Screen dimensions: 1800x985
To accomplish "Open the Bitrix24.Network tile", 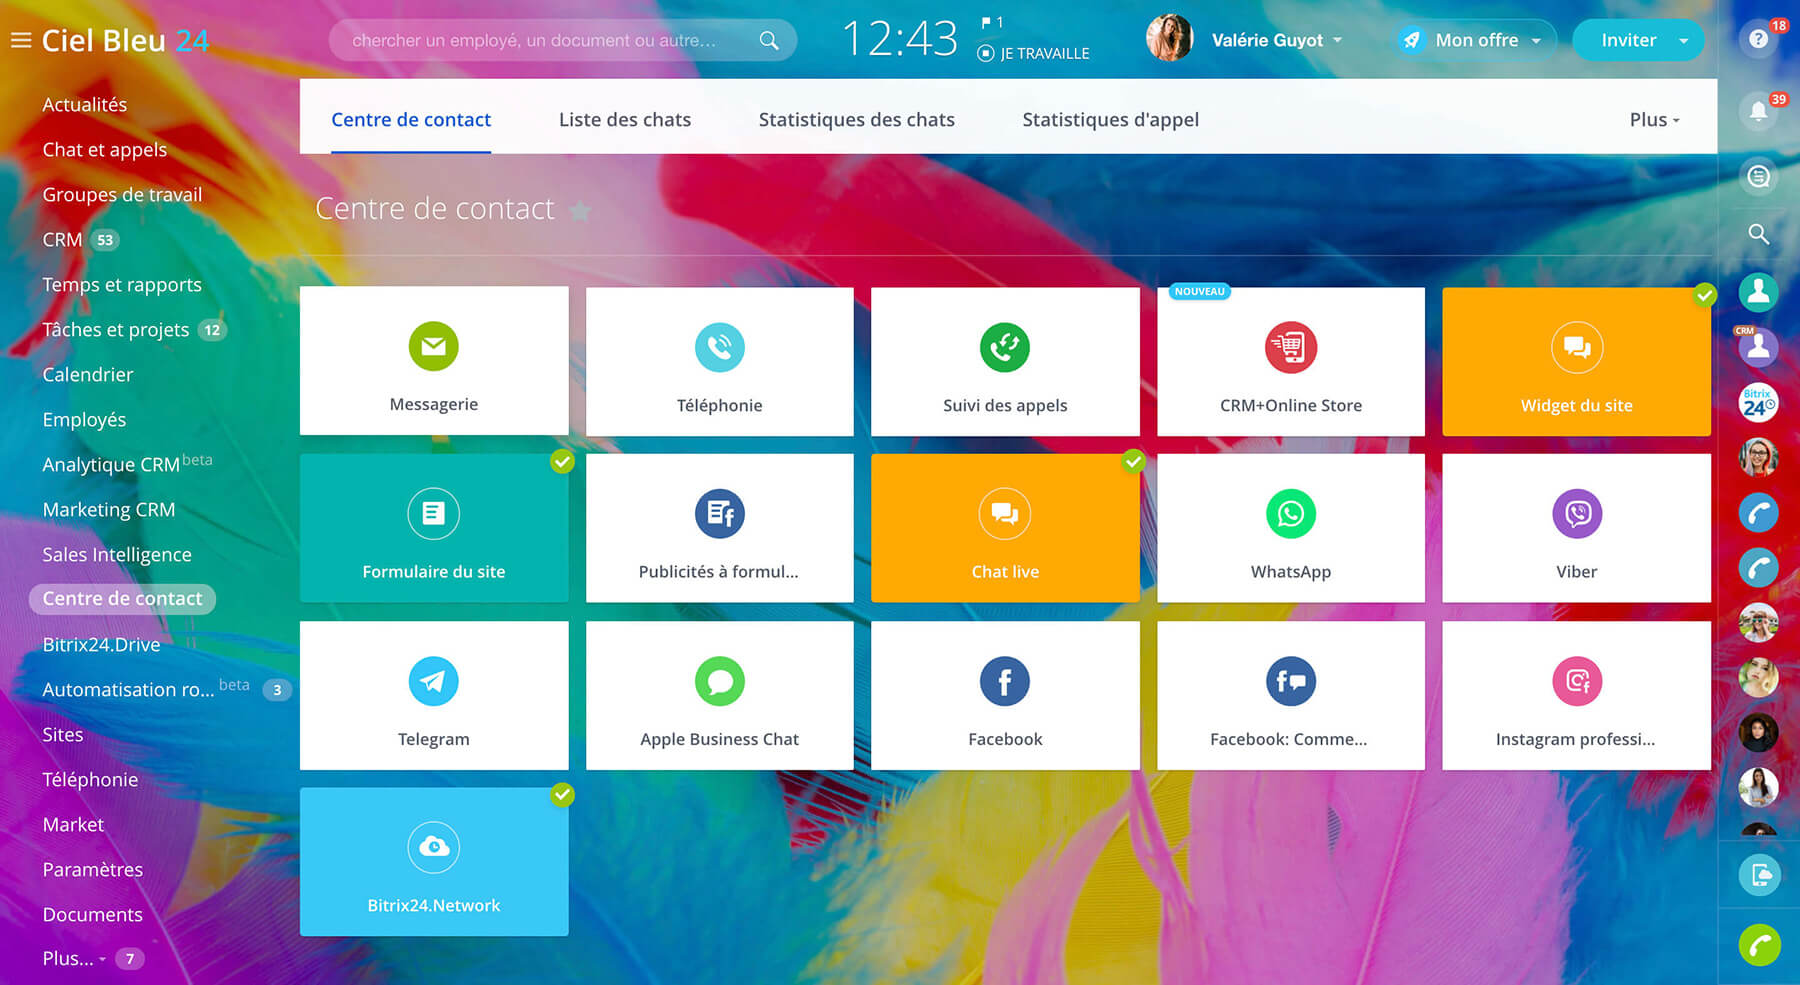I will click(x=434, y=862).
